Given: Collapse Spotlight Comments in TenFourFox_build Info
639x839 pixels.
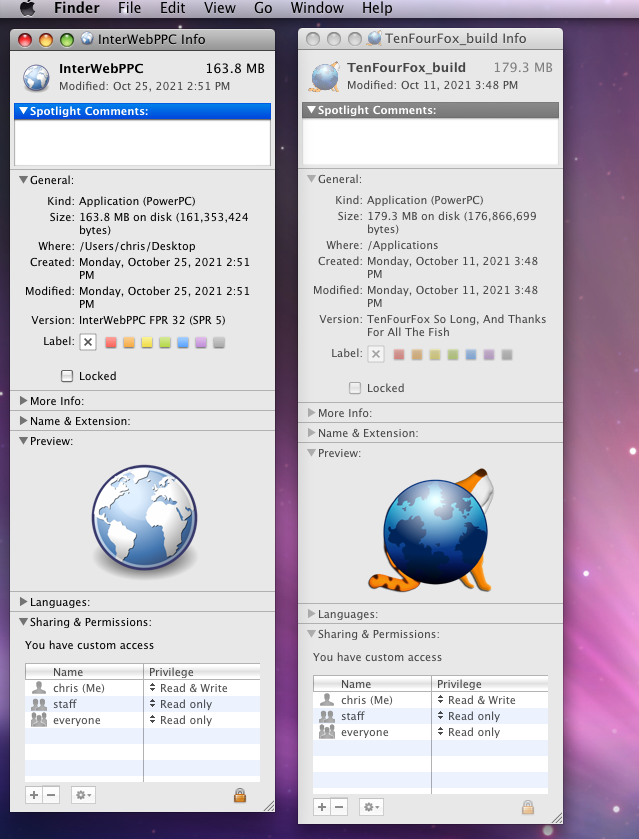Looking at the screenshot, I should [311, 110].
